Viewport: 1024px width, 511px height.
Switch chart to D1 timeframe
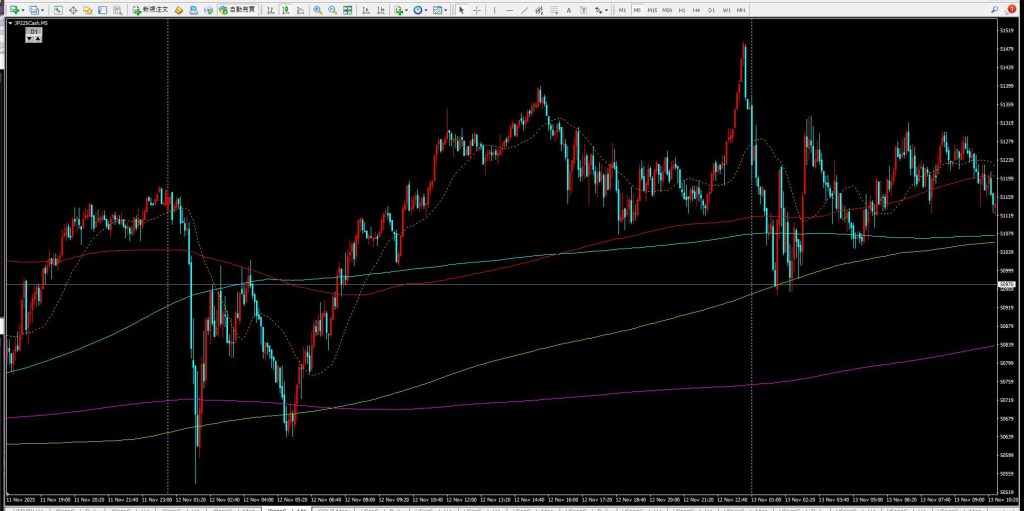click(x=712, y=10)
